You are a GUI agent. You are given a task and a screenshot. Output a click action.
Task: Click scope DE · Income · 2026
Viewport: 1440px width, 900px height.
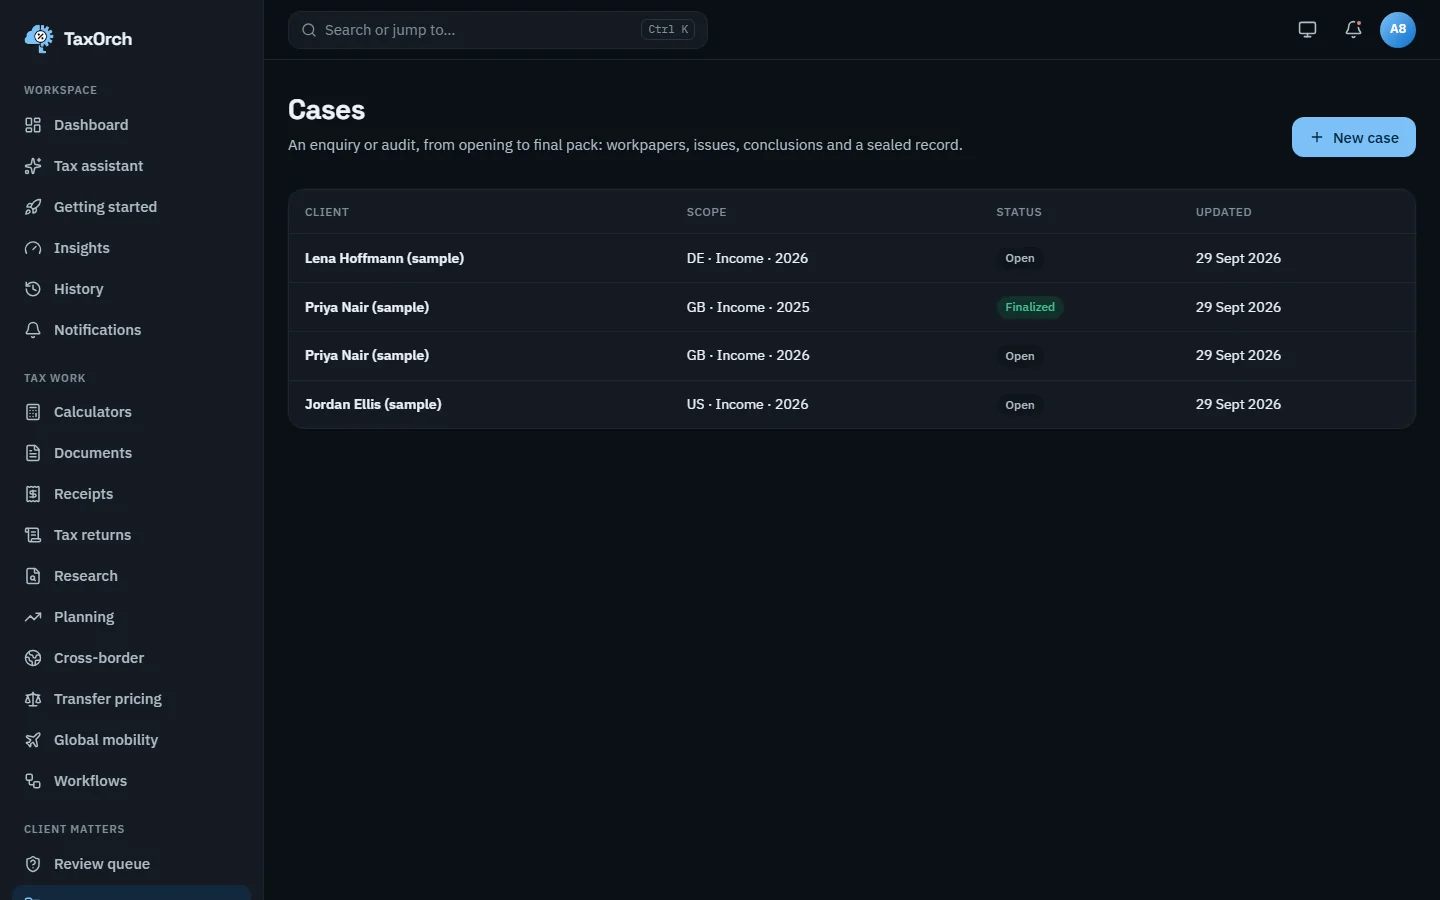pyautogui.click(x=747, y=258)
